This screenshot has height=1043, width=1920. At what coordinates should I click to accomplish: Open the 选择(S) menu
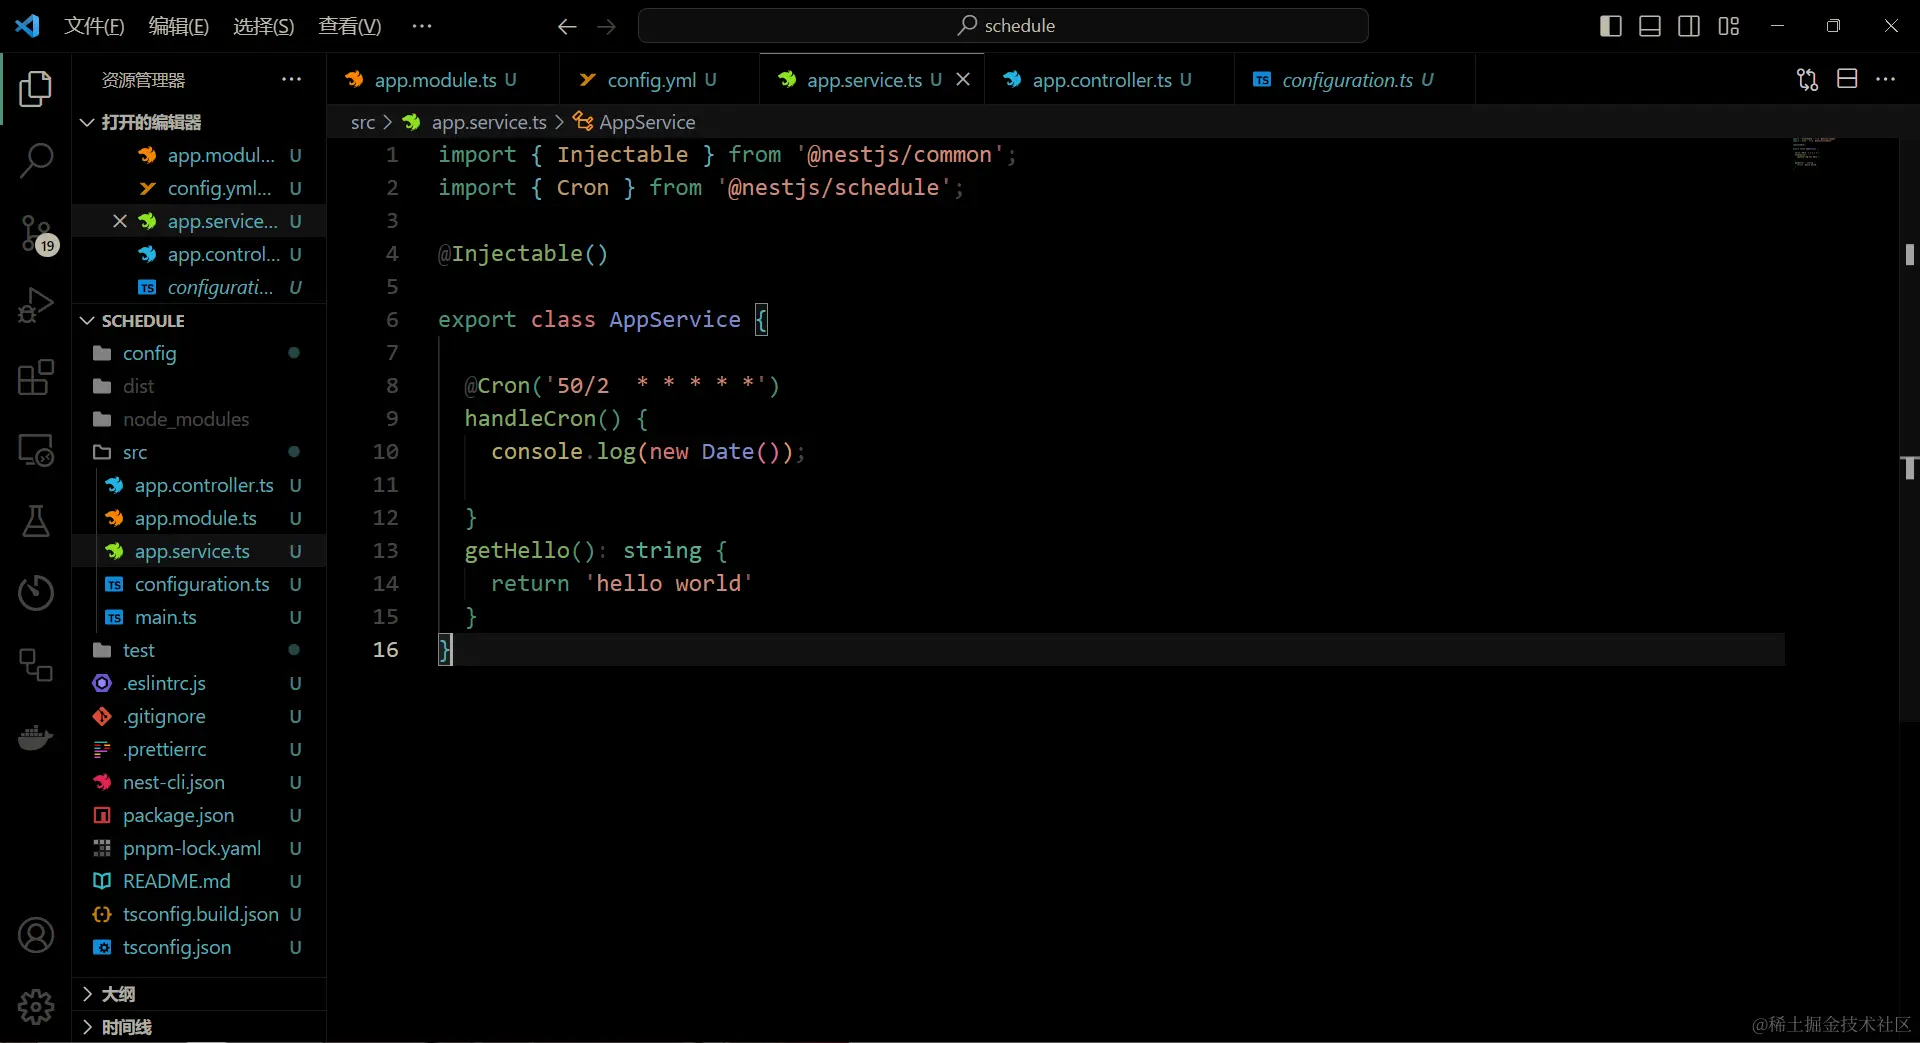(x=263, y=26)
